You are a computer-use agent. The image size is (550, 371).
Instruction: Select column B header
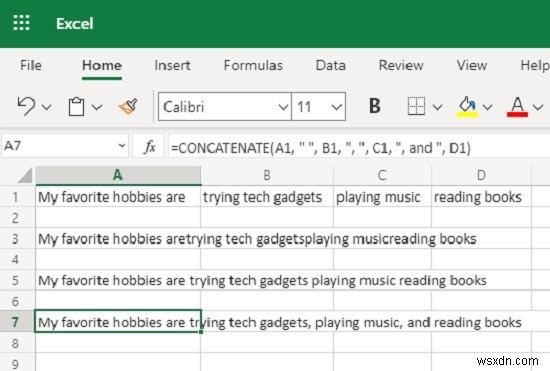click(x=267, y=175)
